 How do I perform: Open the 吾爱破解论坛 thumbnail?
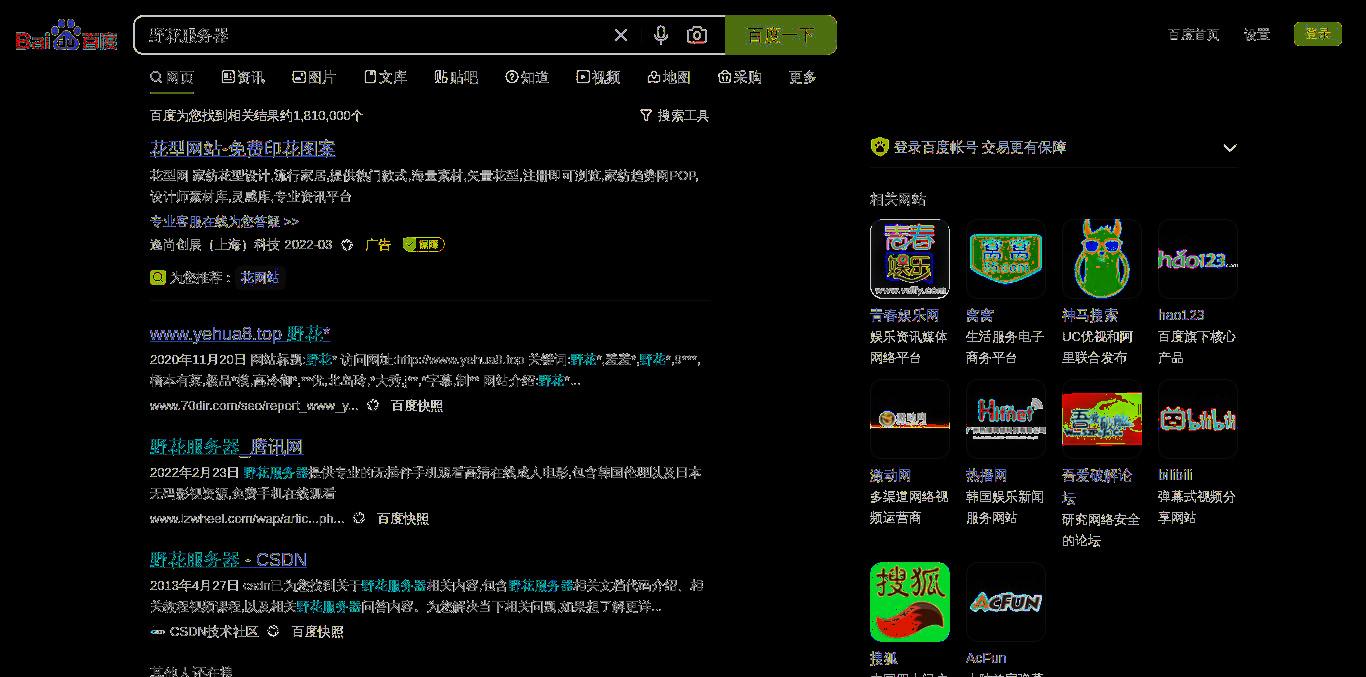[x=1102, y=419]
